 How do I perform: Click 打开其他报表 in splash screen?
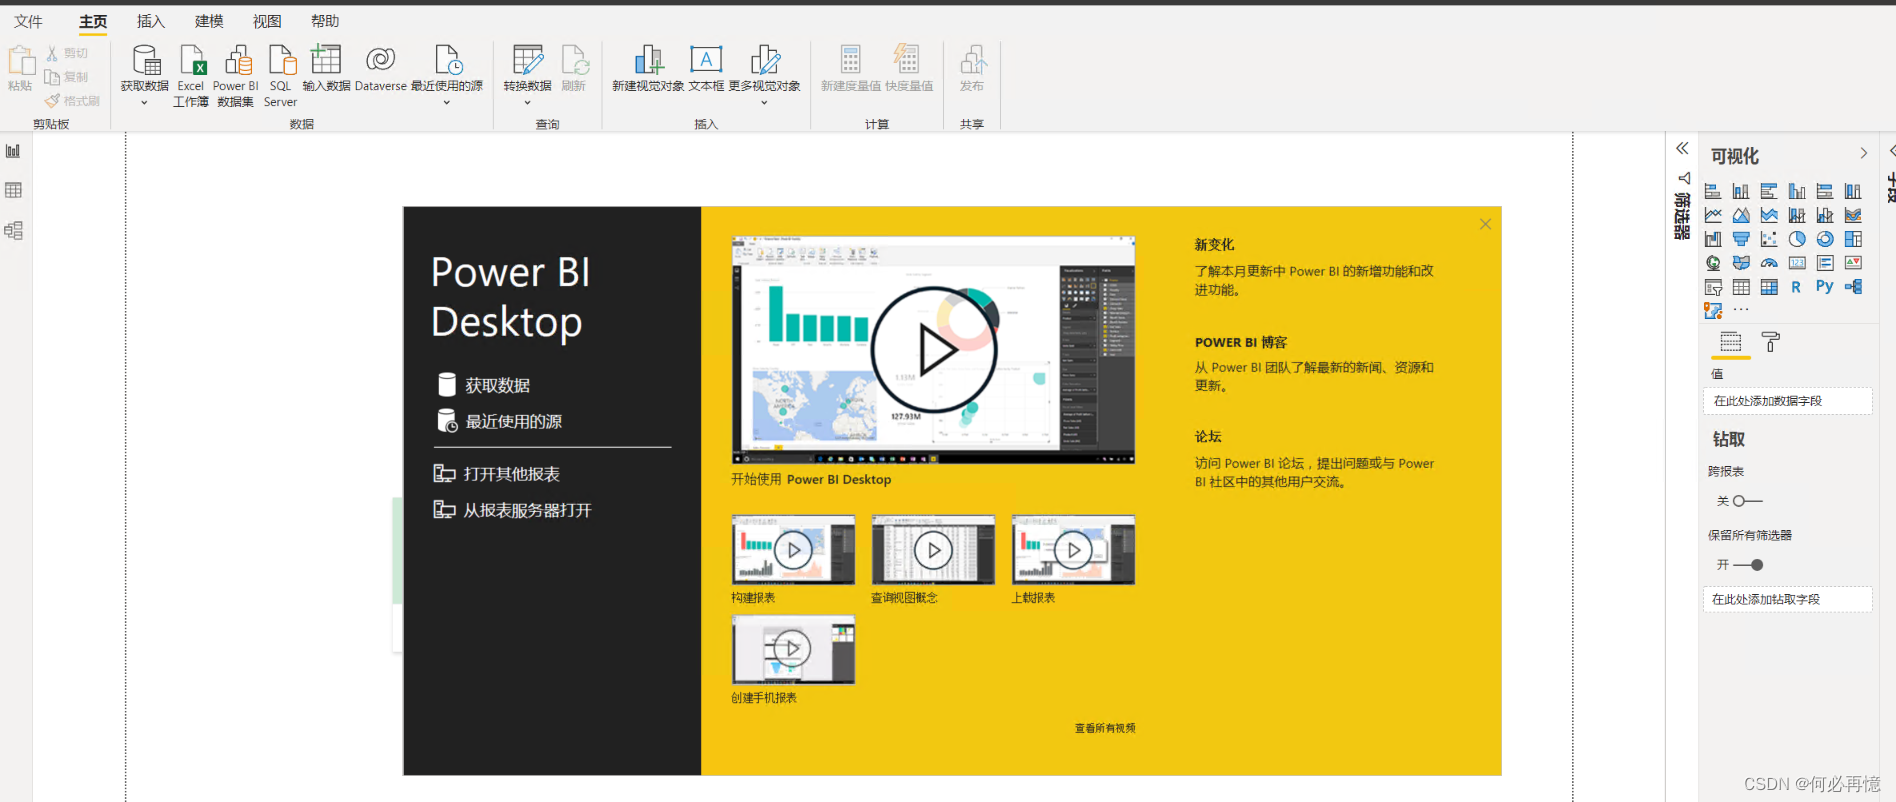coord(496,474)
